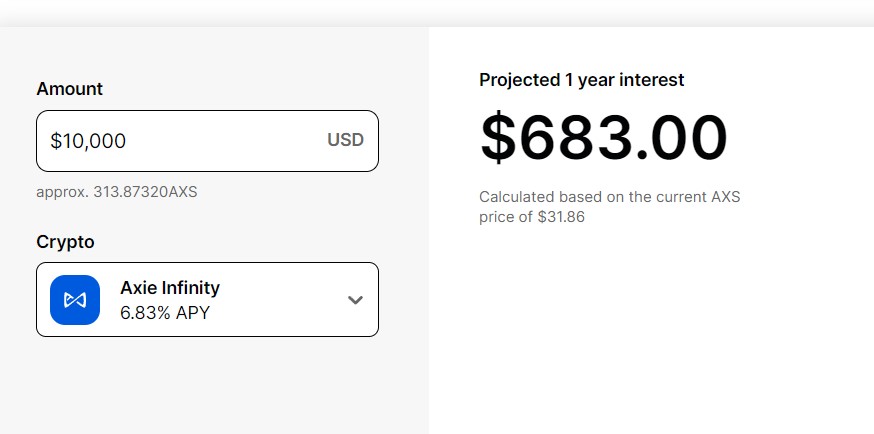Click the approx. 313.87320AXS conversion text
This screenshot has height=434, width=874.
[116, 192]
